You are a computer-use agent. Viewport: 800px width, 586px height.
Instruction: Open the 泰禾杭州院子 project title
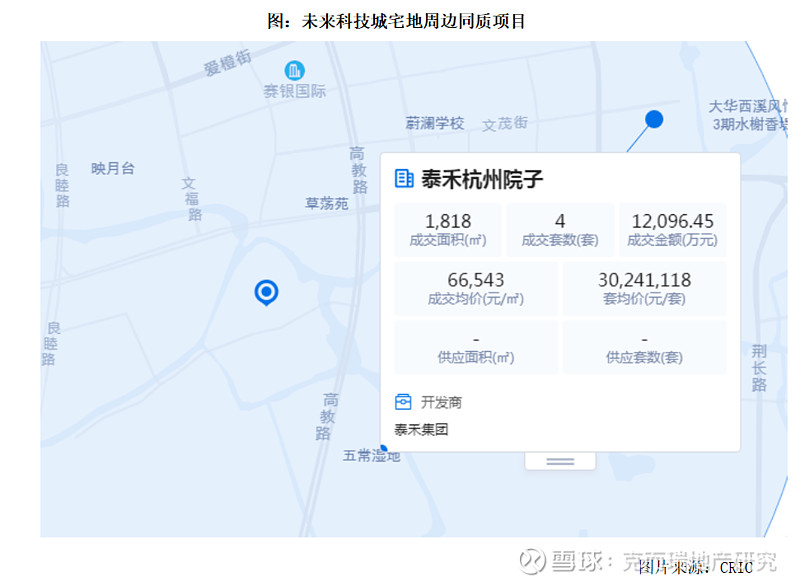482,179
